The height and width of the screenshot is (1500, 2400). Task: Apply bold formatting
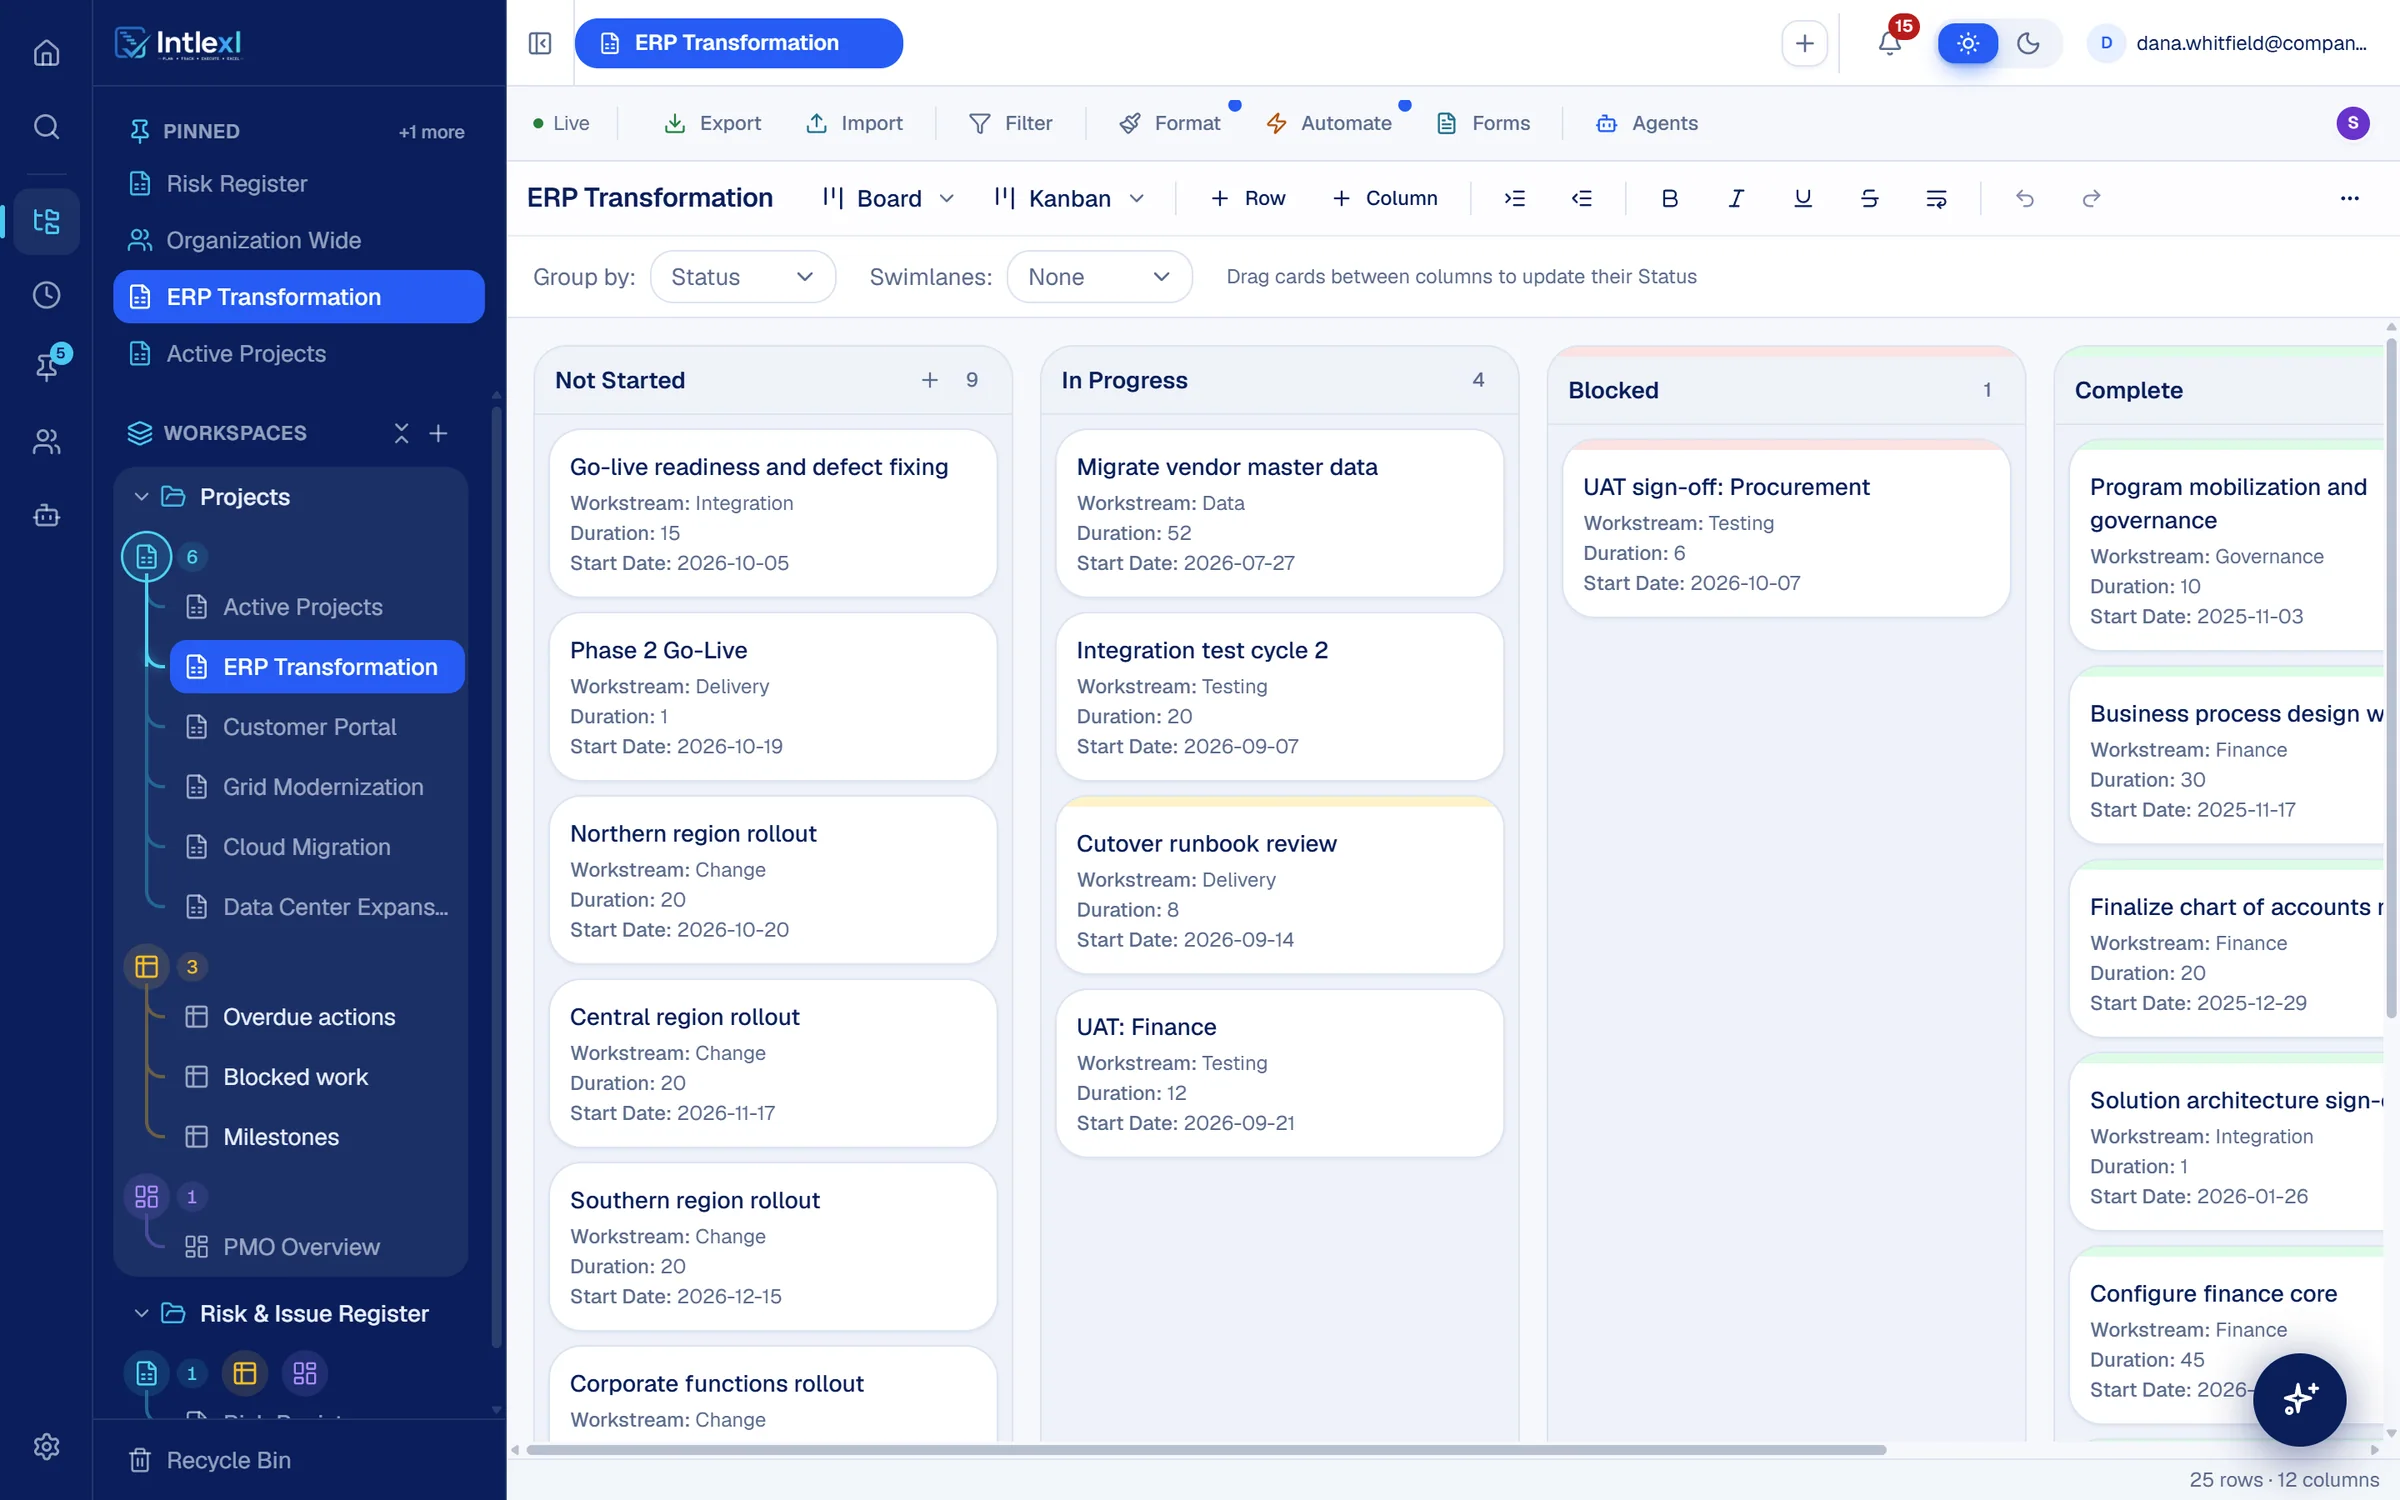1669,198
